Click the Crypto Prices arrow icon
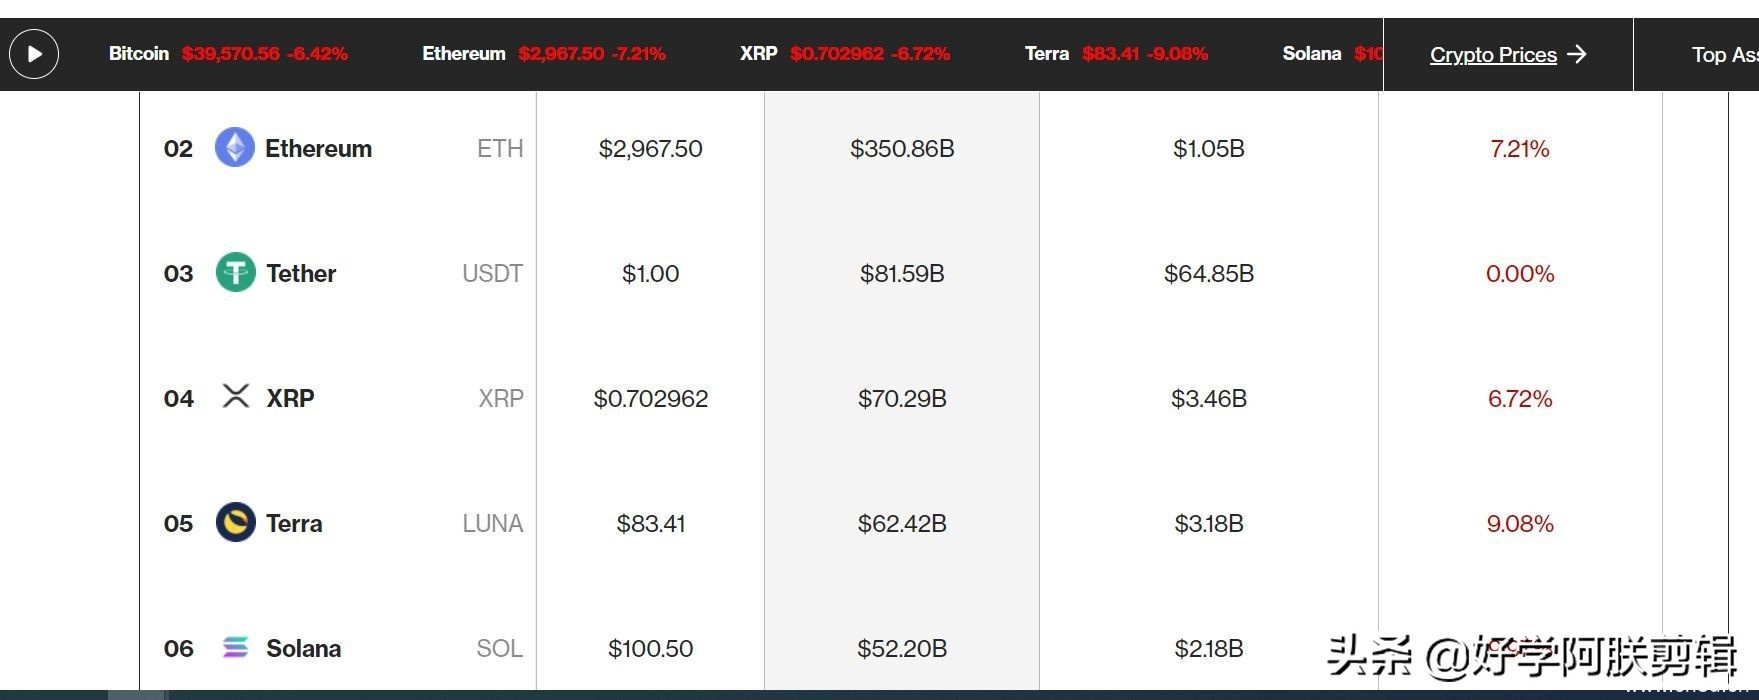1759x700 pixels. (x=1577, y=54)
